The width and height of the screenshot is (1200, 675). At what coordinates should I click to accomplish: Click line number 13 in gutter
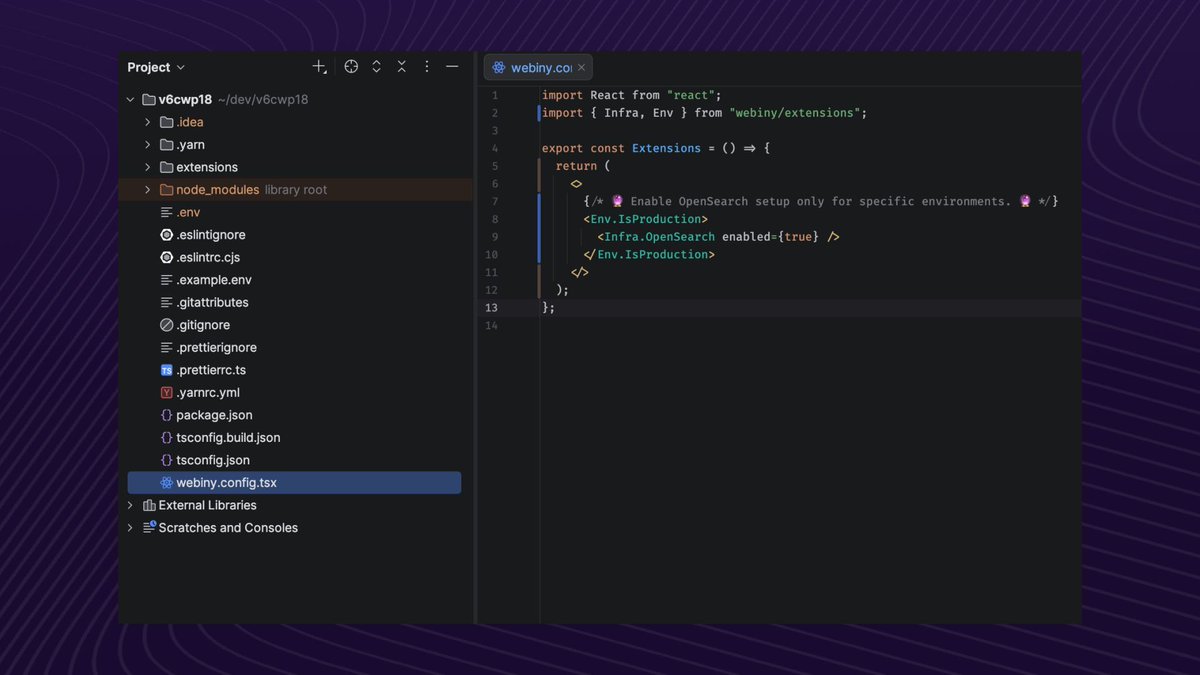click(492, 308)
